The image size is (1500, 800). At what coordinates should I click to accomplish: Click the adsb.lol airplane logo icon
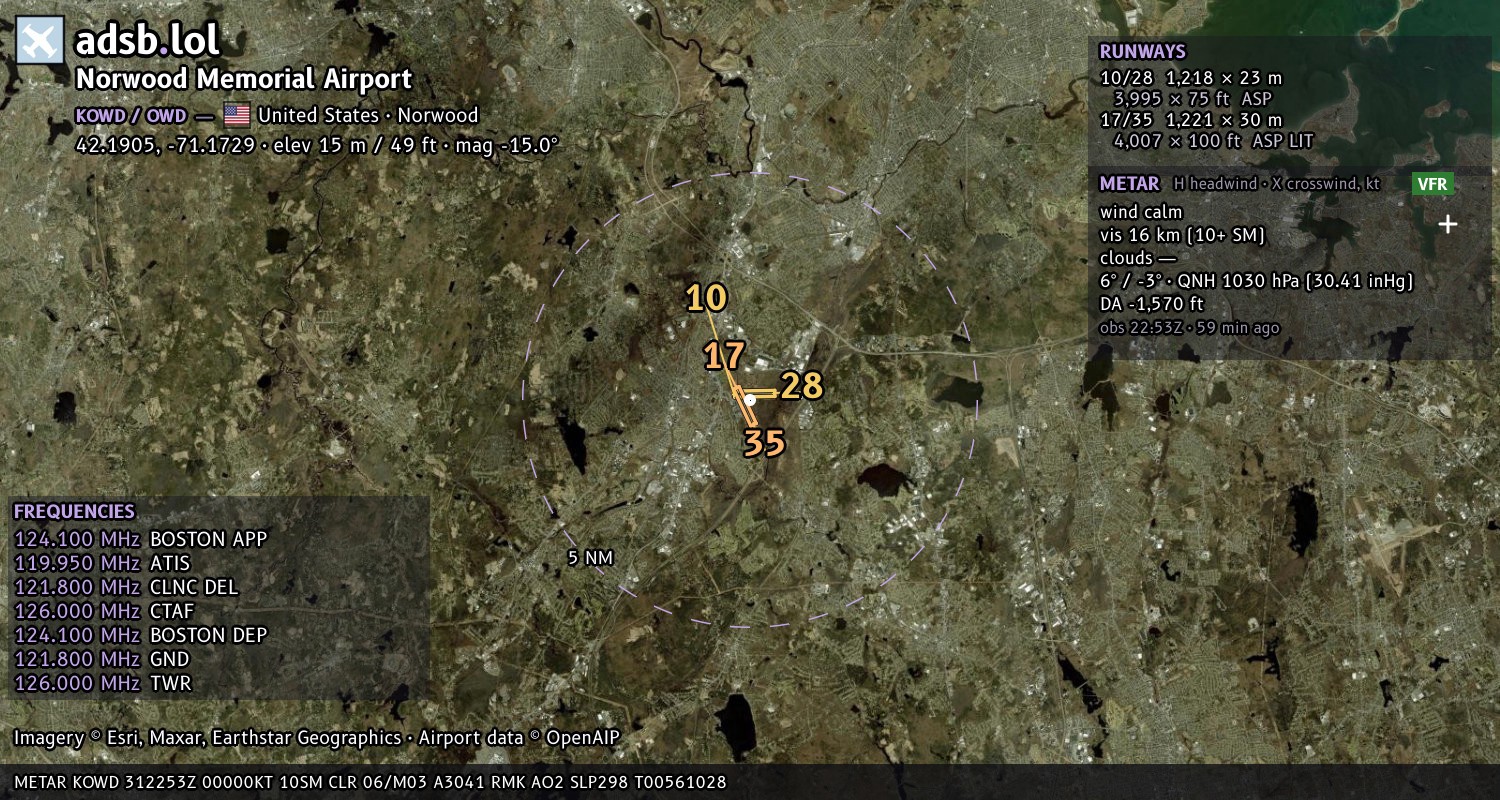pyautogui.click(x=40, y=40)
